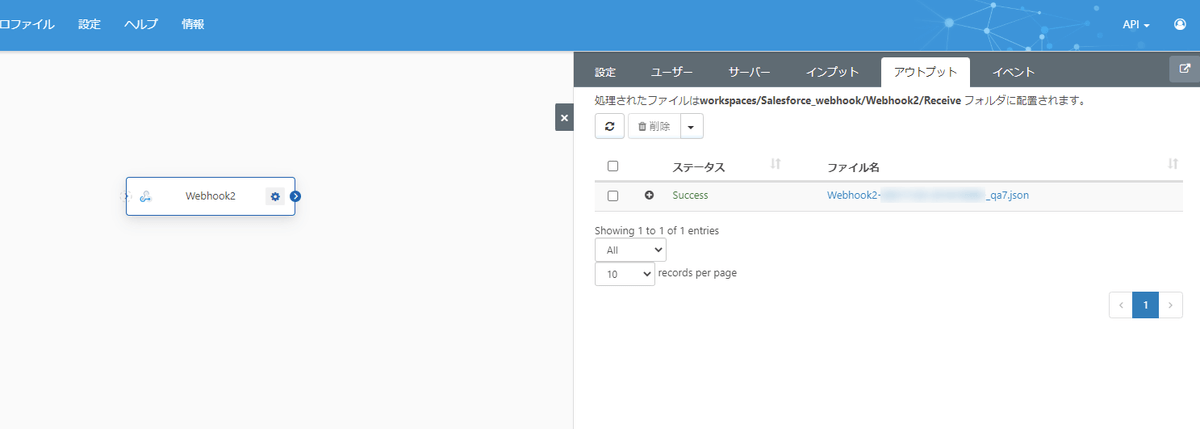Click the refresh icon button
This screenshot has width=1200, height=429.
point(609,126)
